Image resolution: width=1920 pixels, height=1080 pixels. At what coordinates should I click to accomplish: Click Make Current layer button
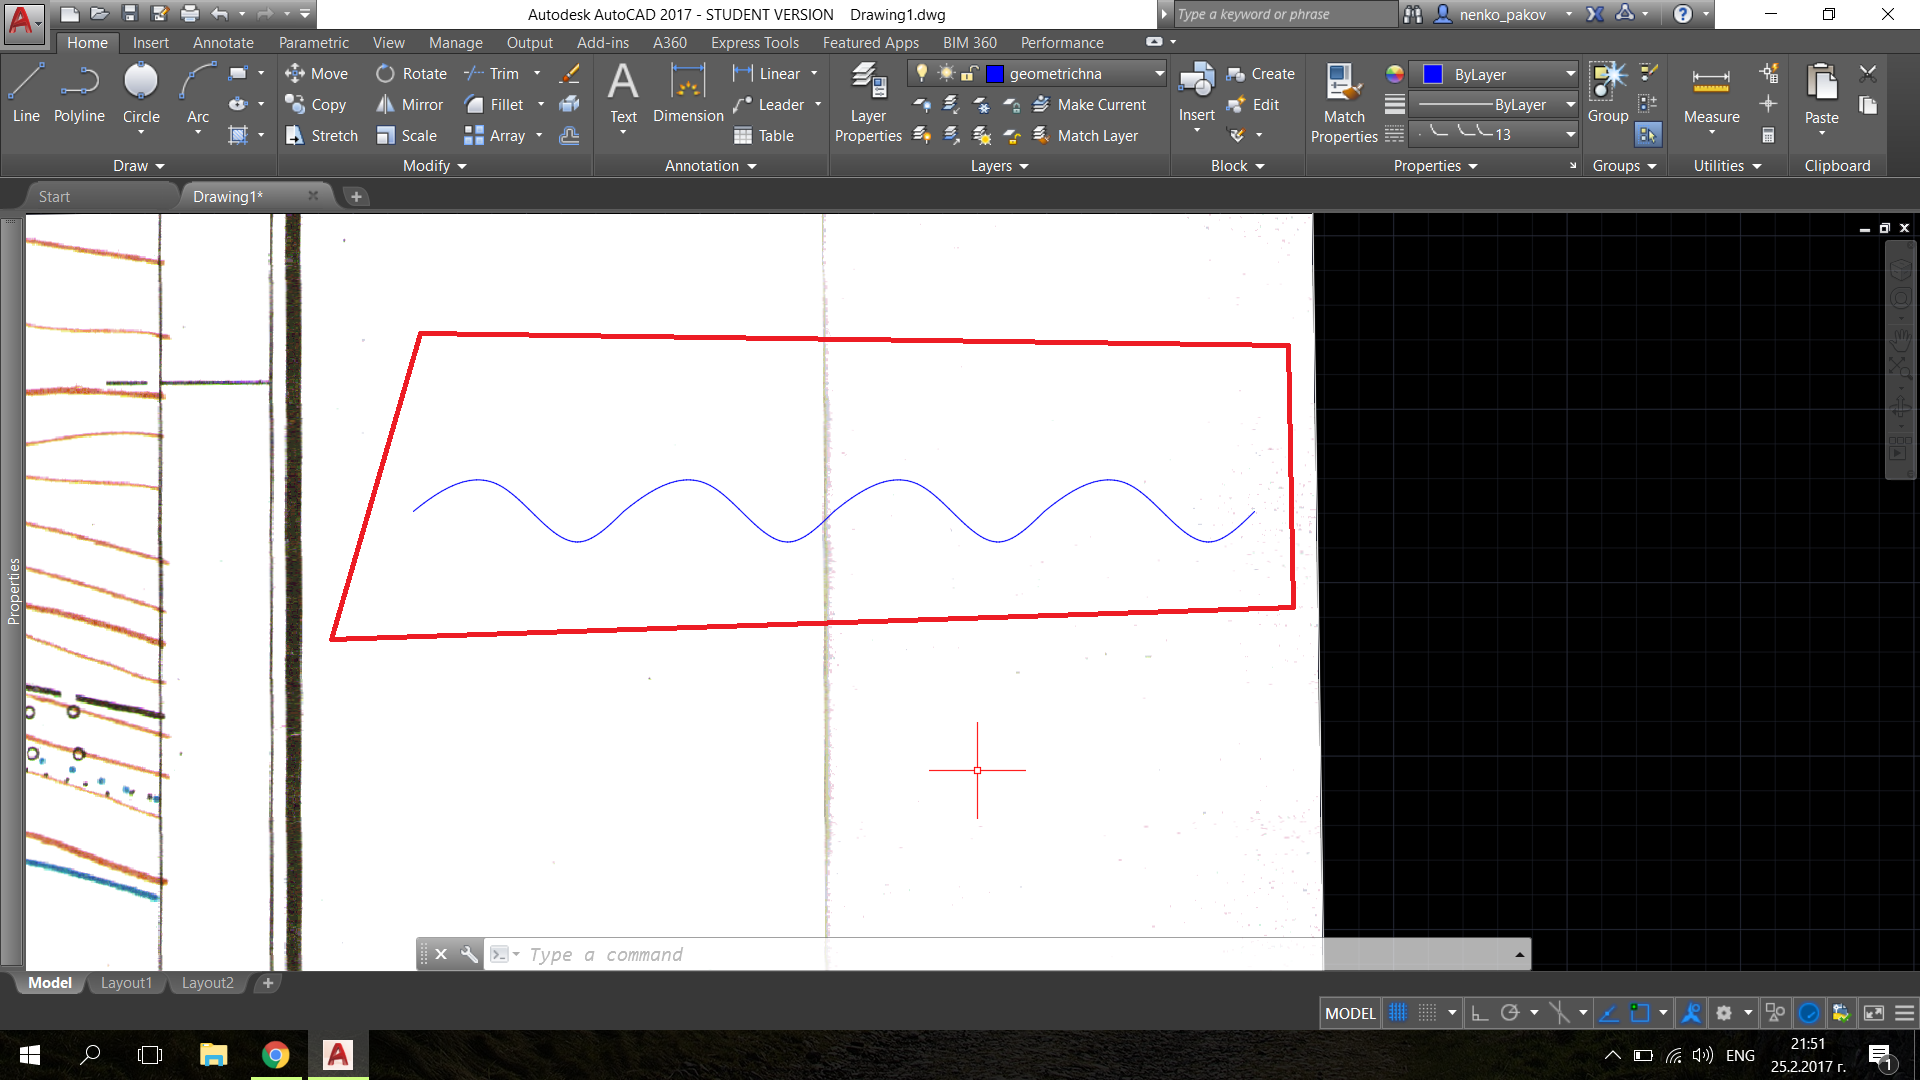(1089, 105)
